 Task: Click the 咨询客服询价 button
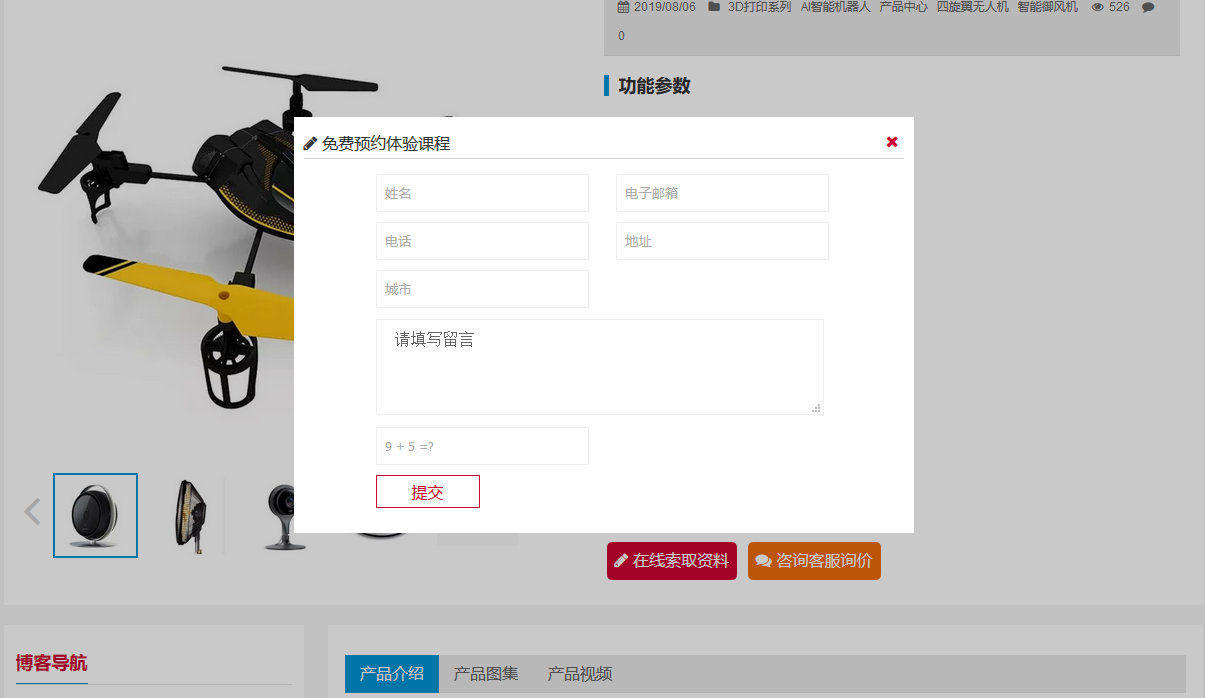(x=814, y=560)
